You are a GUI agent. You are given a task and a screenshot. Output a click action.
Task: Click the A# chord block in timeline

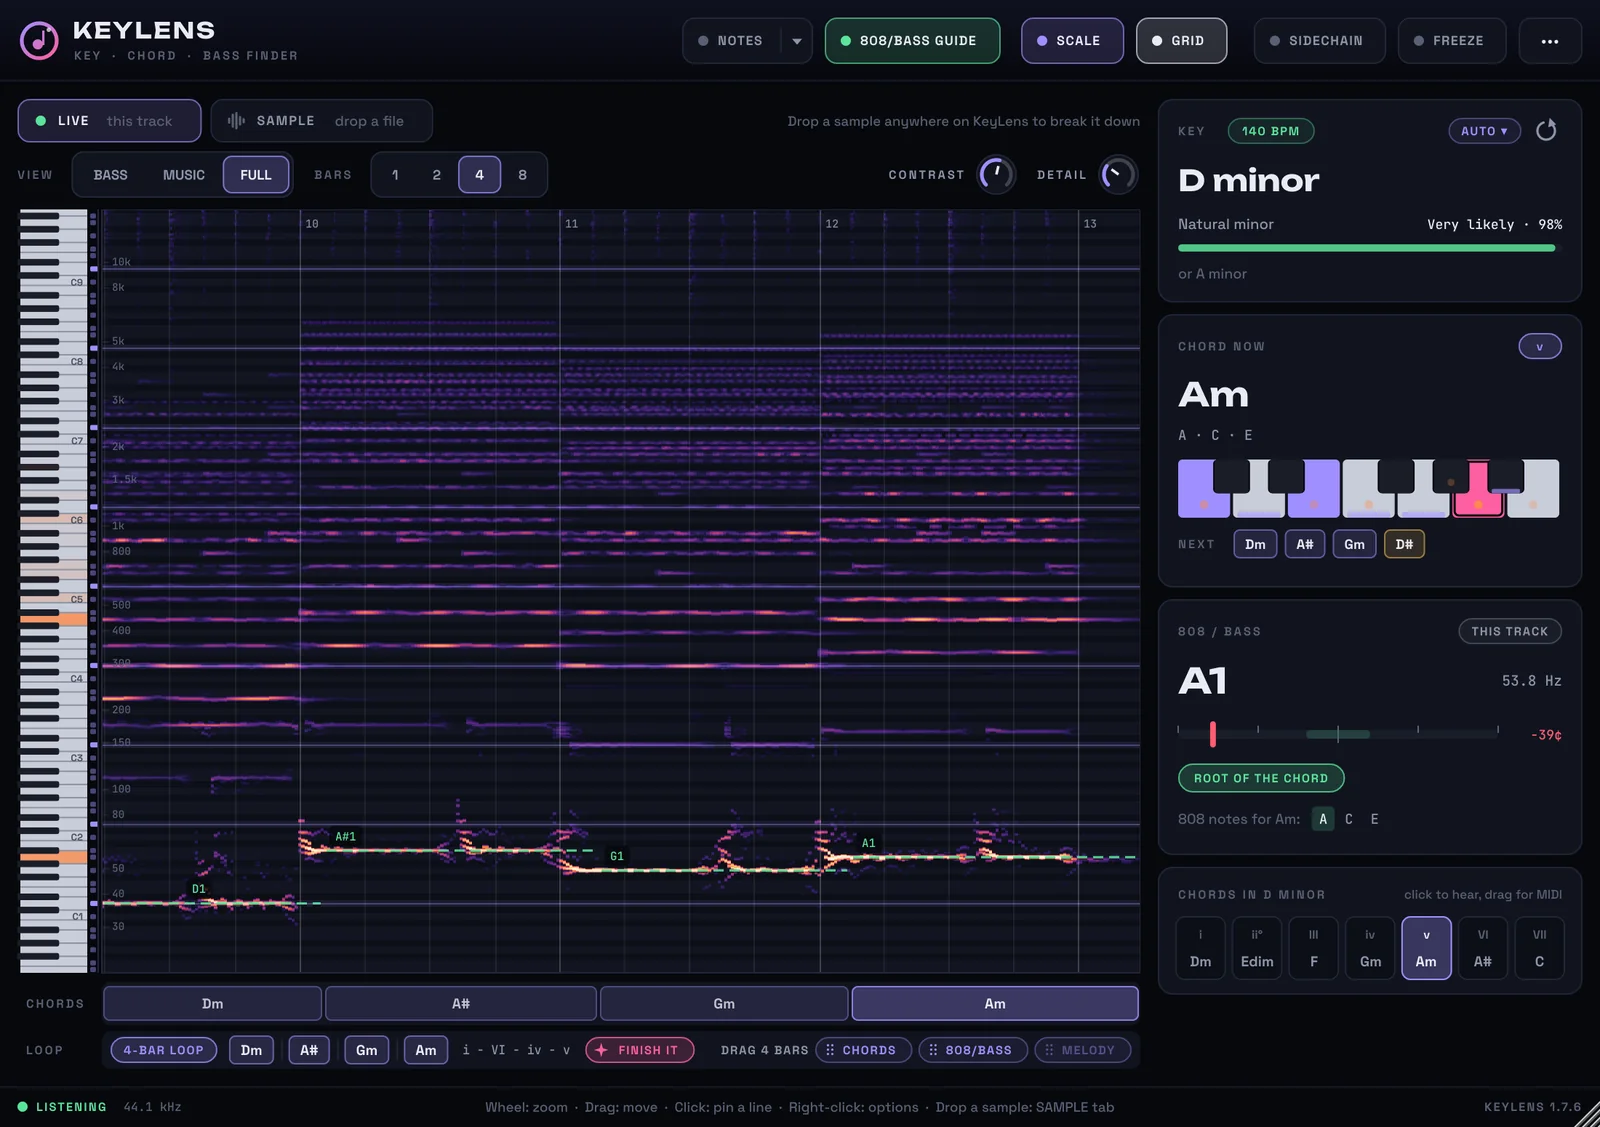pos(461,1004)
